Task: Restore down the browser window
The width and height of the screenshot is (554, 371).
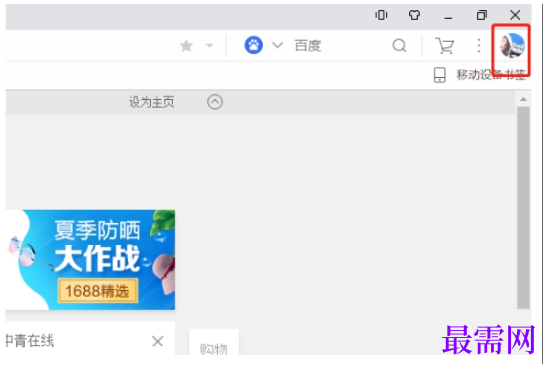Action: click(482, 15)
